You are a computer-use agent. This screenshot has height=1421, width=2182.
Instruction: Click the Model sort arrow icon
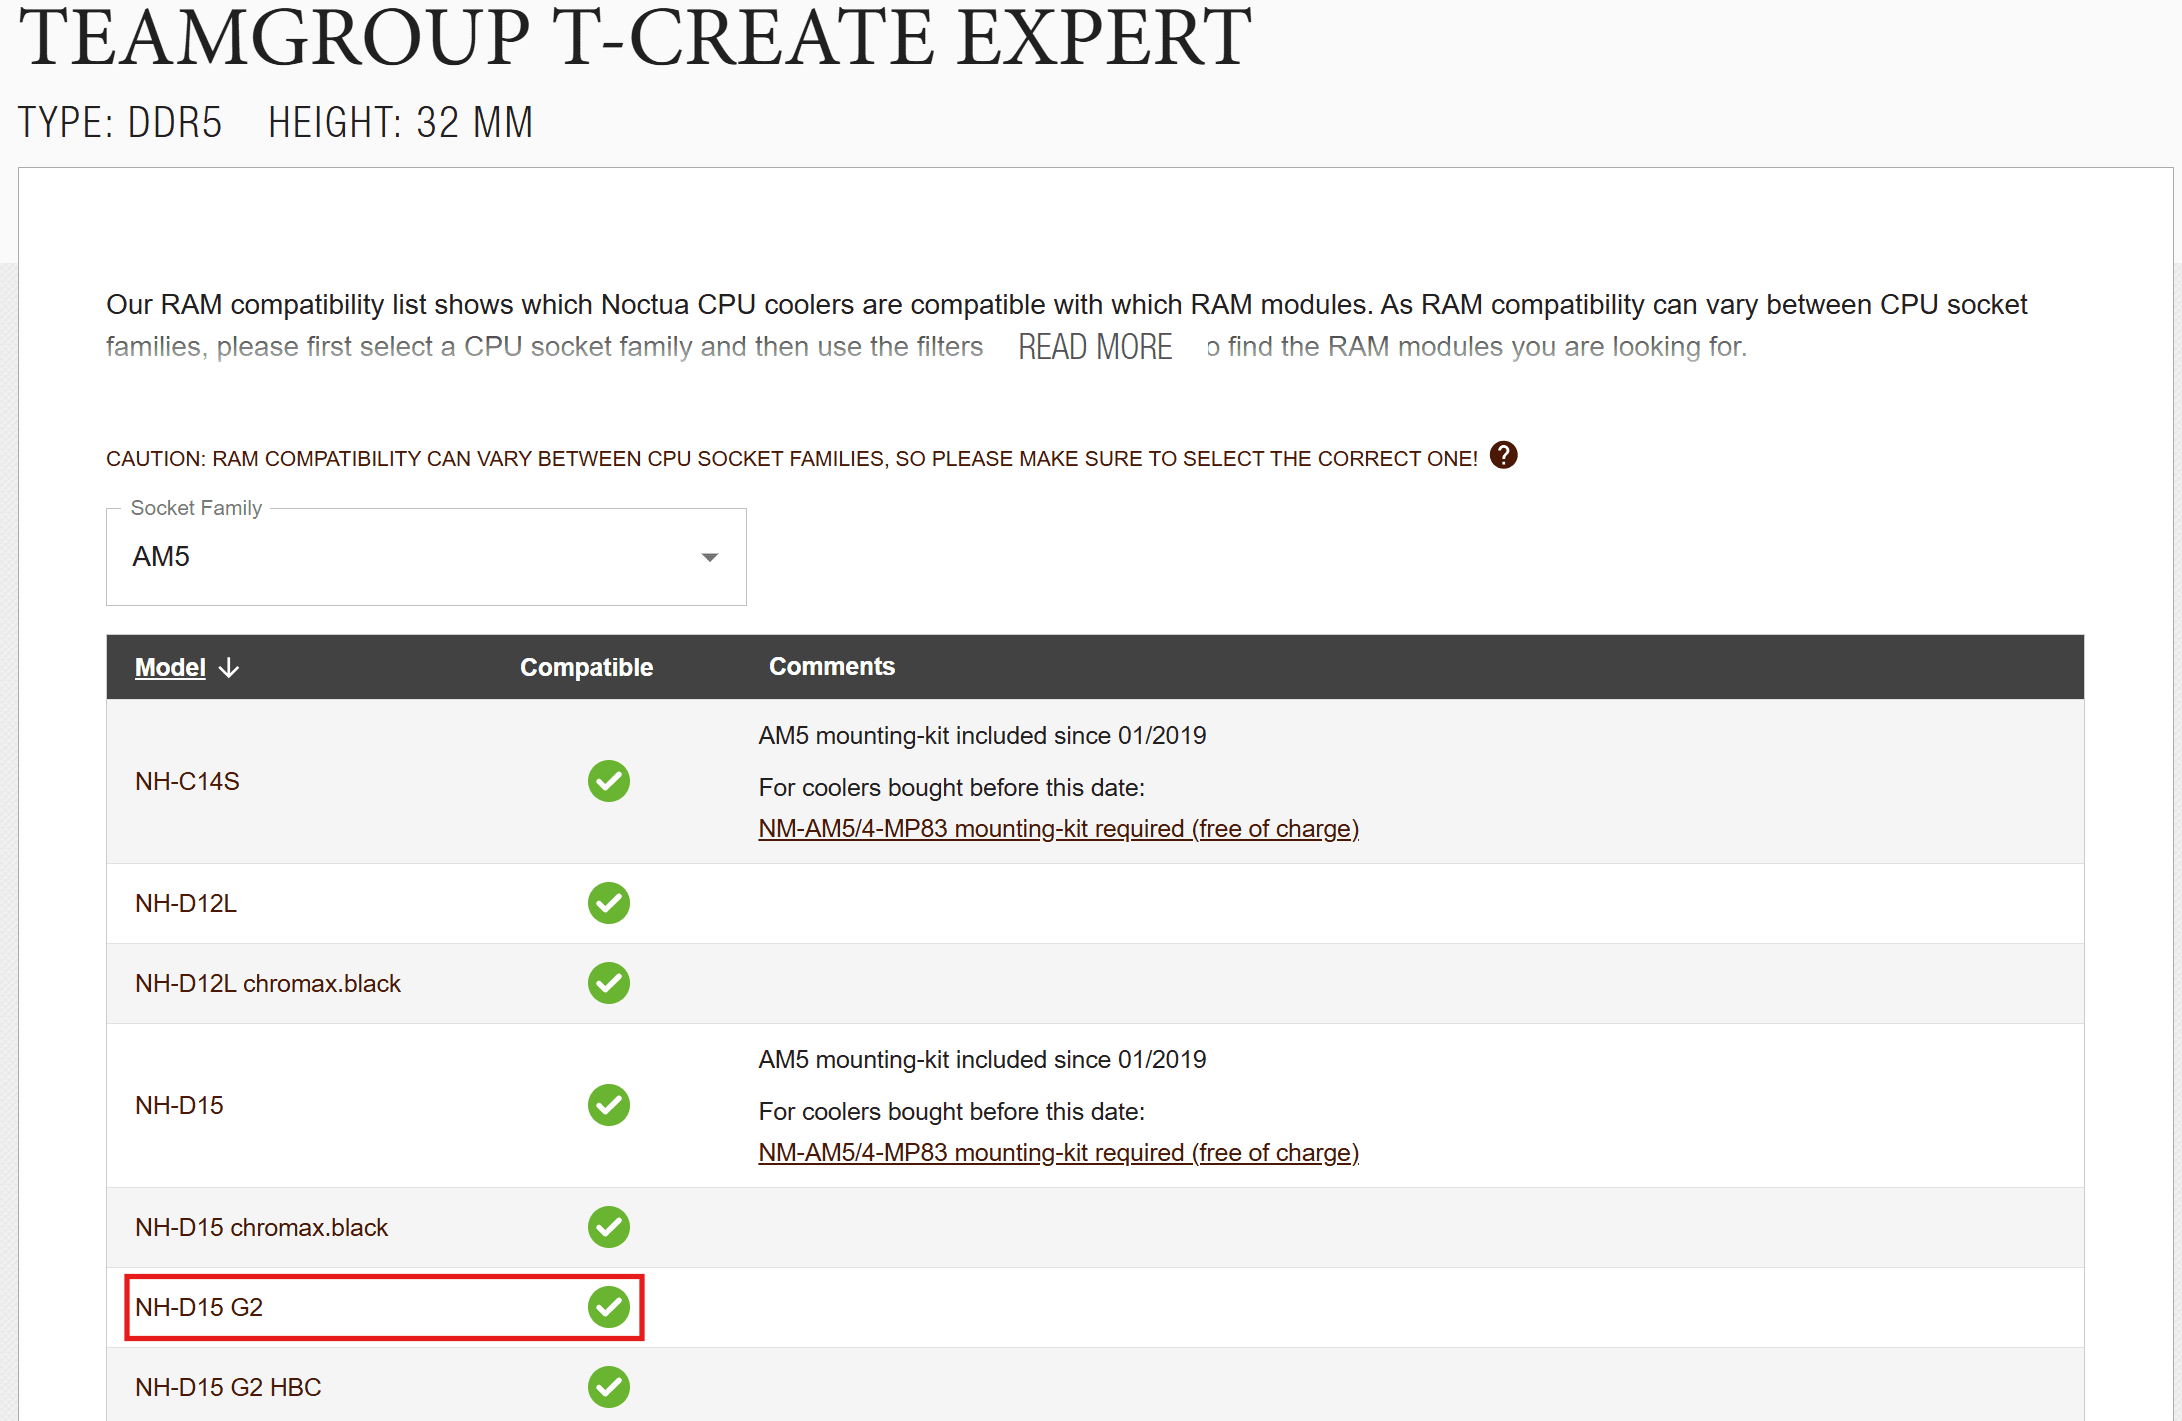[229, 668]
